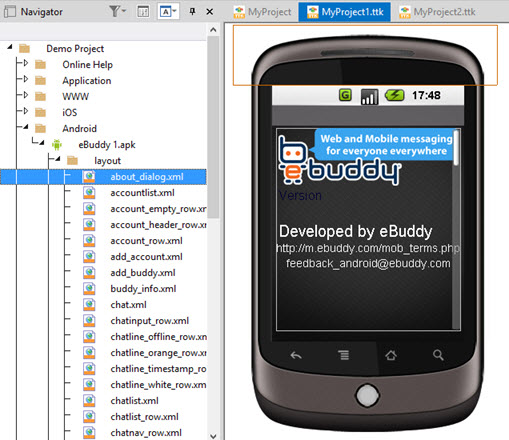Screen dimensions: 509x440
Task: Select the Demo Project folder icon
Action: tap(24, 49)
